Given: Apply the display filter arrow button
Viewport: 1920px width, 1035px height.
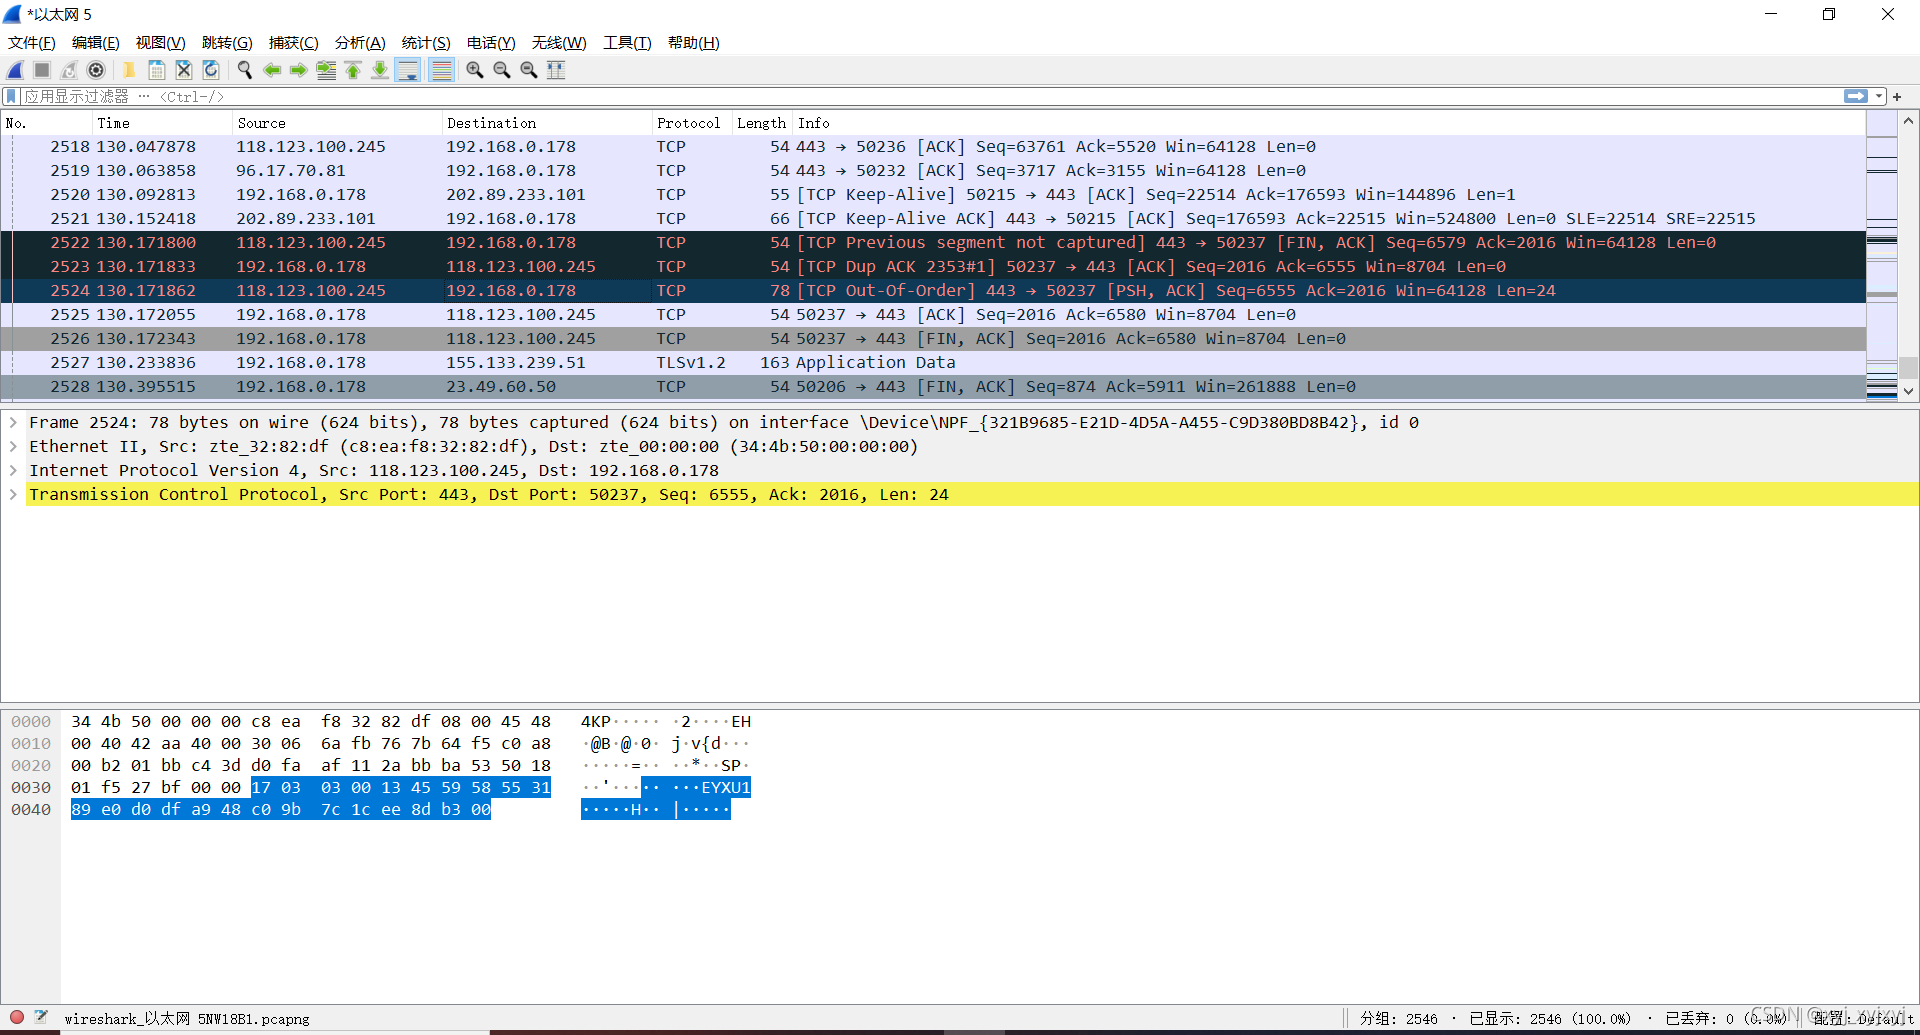Looking at the screenshot, I should coord(1856,96).
